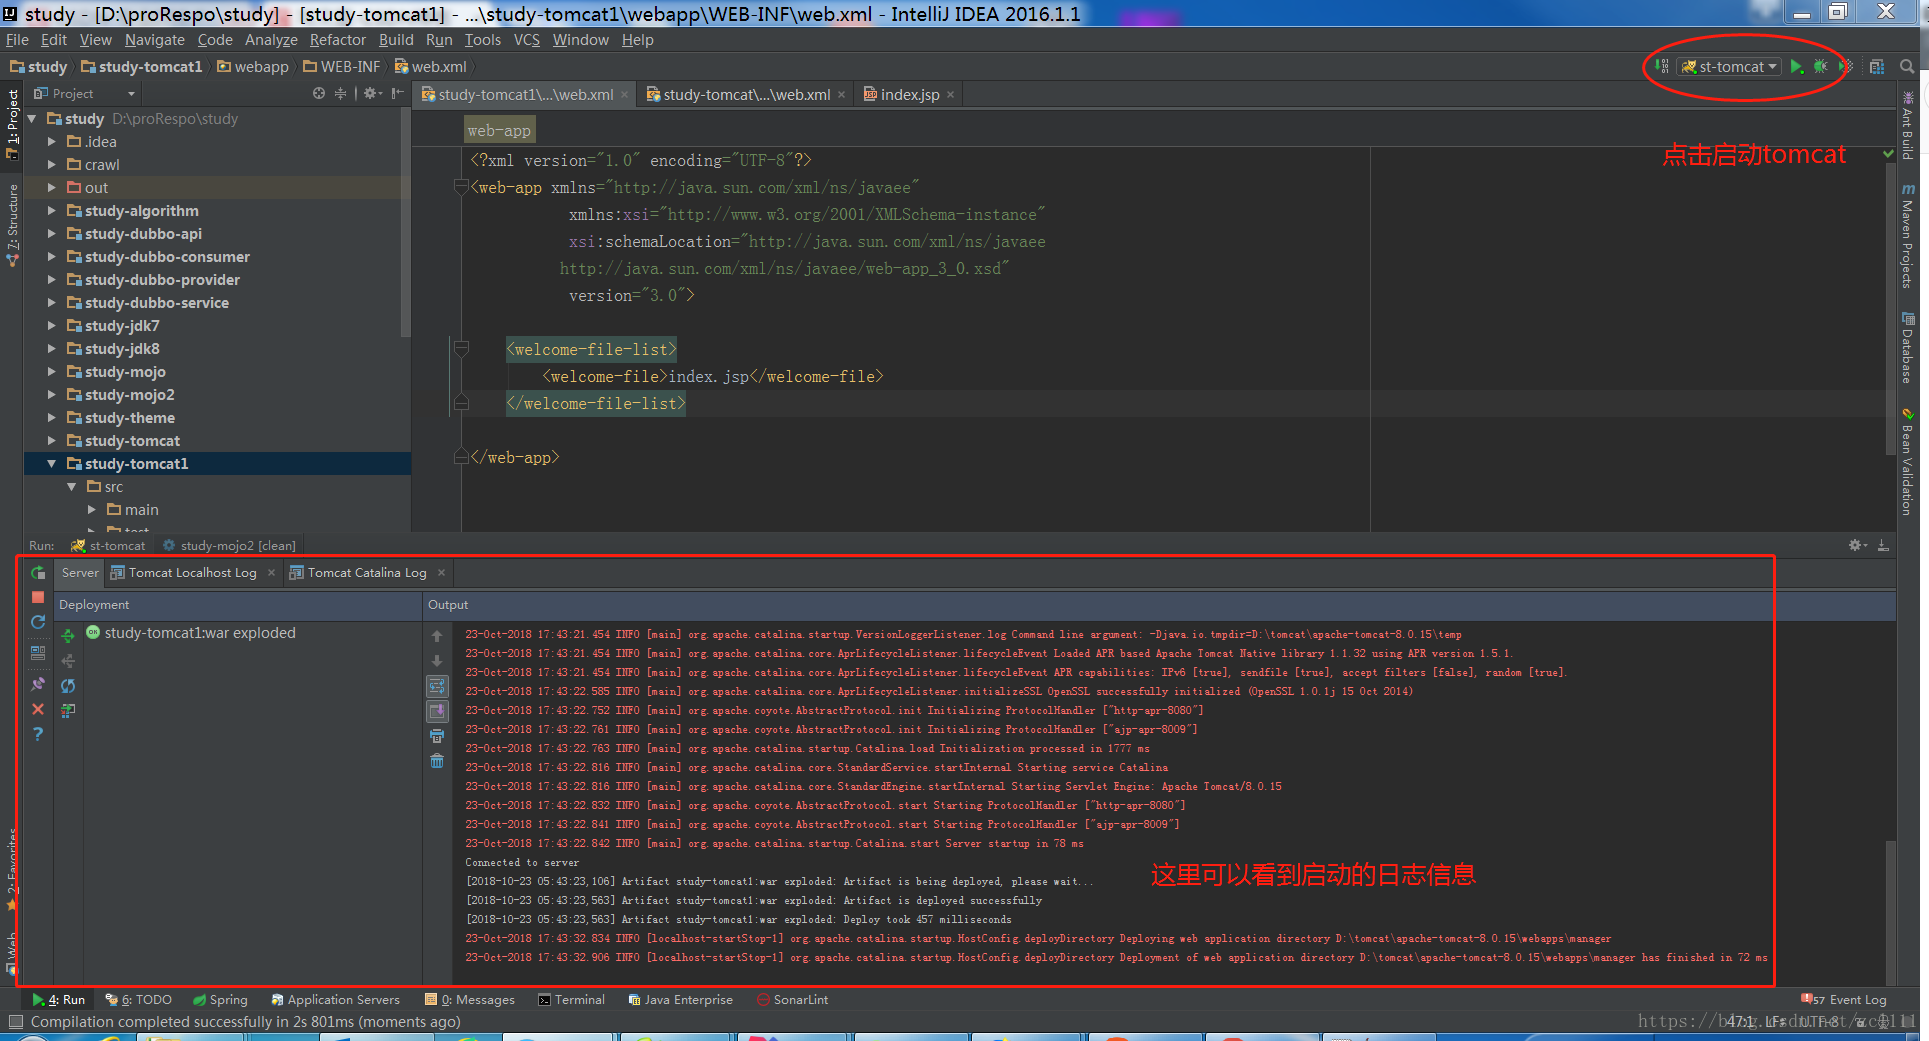1929x1041 pixels.
Task: Pin the Run tab
Action: coord(38,684)
